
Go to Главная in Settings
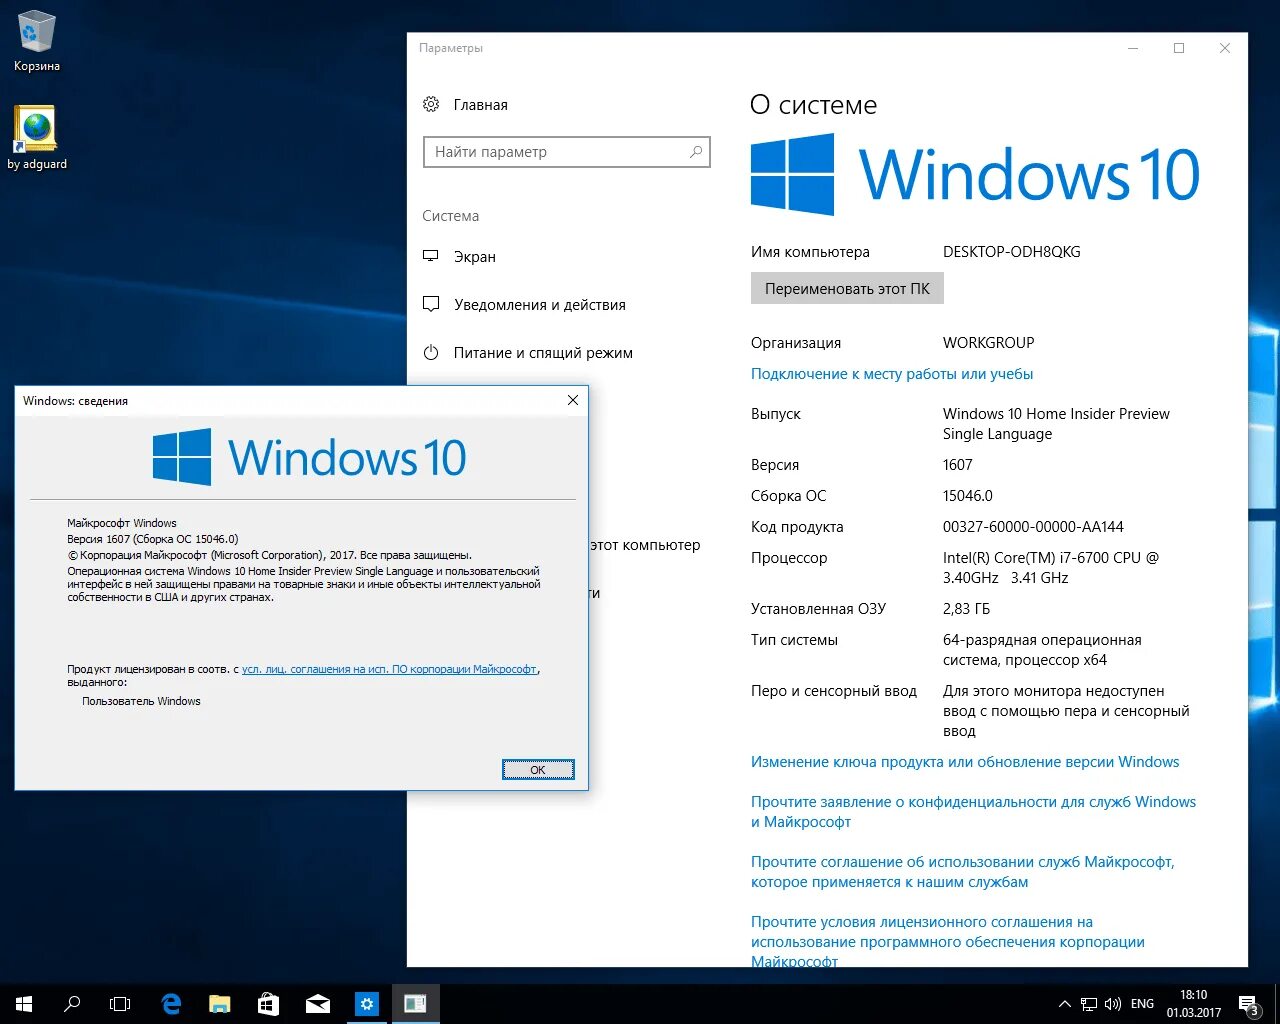click(480, 104)
